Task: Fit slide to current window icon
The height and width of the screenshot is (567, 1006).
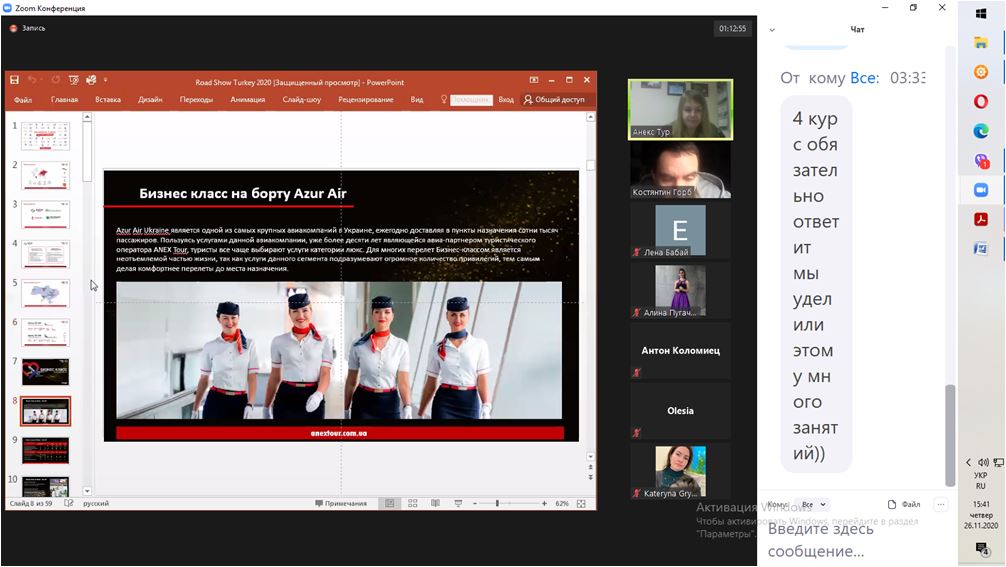Action: 581,504
